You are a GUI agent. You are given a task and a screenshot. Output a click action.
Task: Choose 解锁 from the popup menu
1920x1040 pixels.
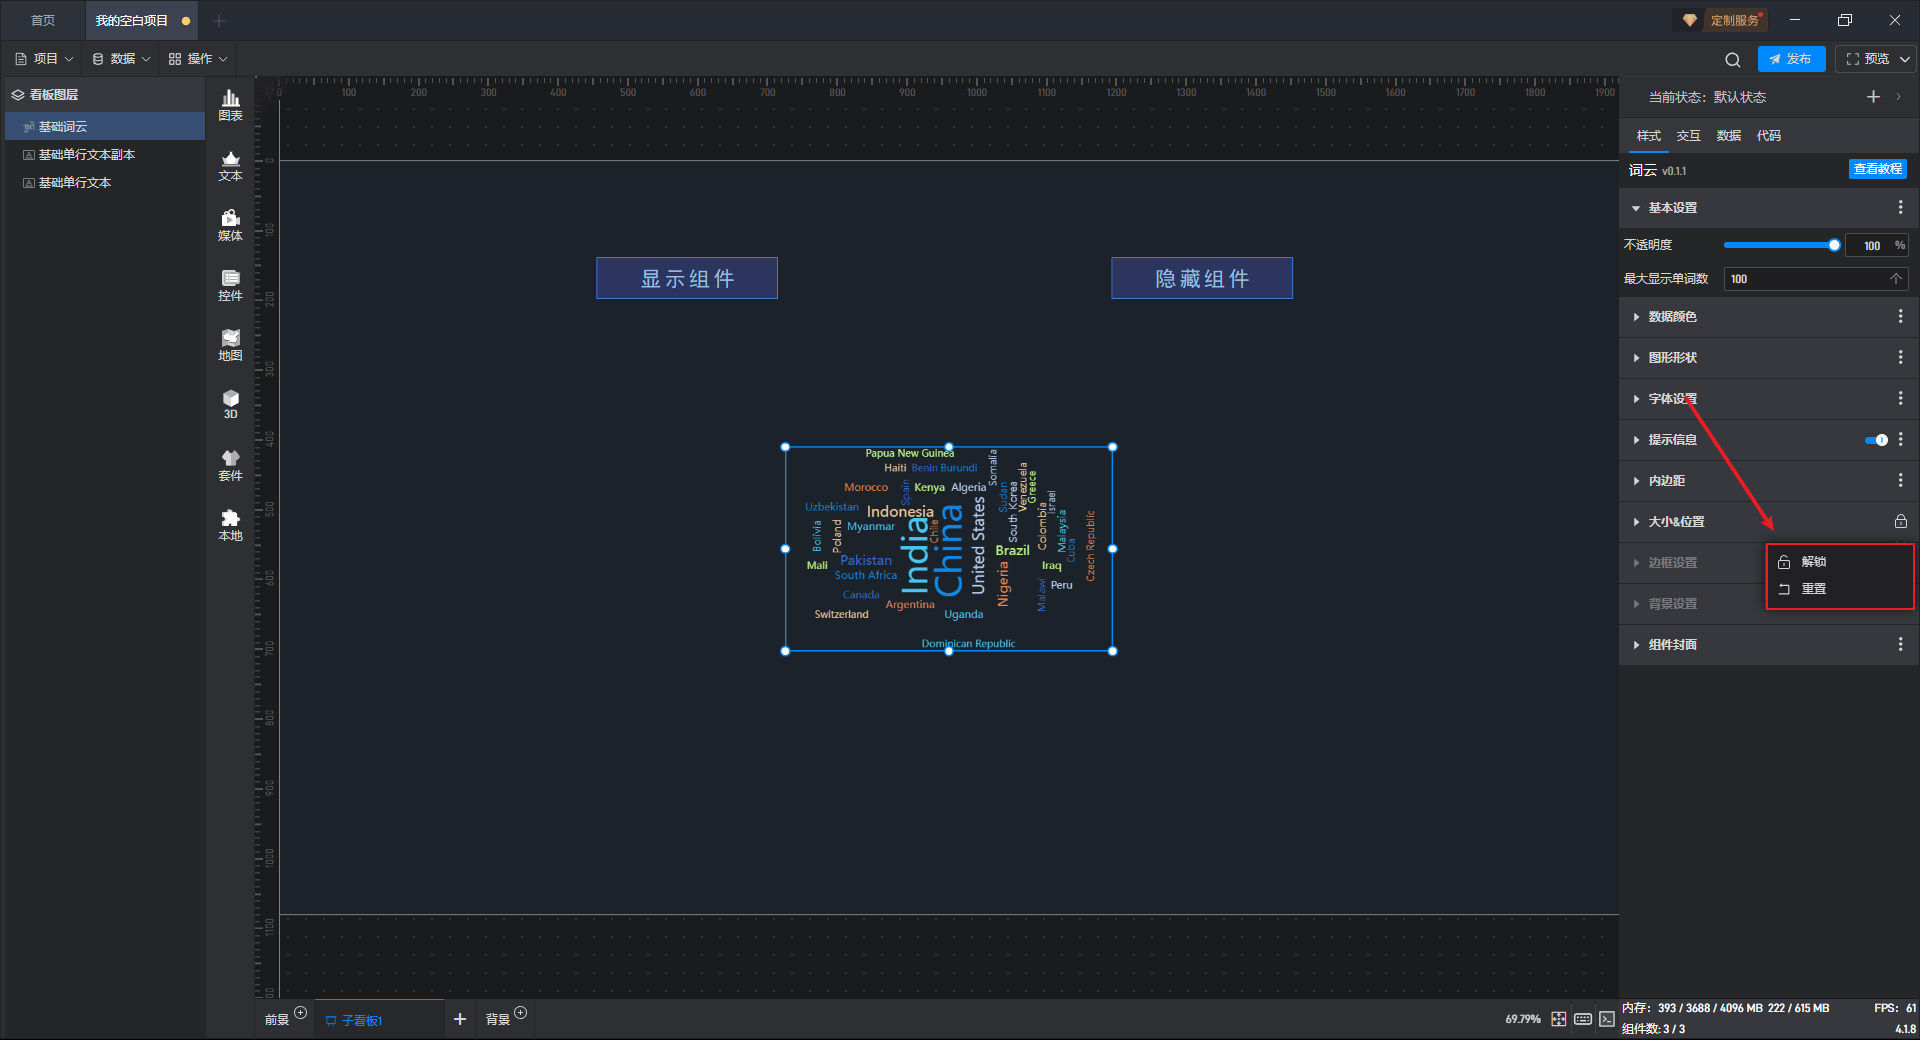[1813, 562]
